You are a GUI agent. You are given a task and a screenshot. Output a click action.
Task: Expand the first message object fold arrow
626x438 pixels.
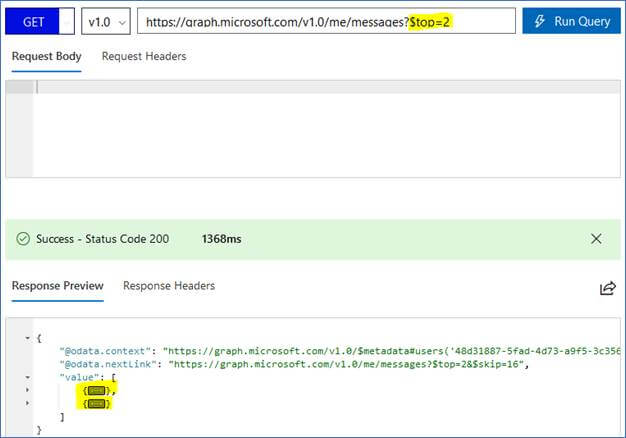27,391
